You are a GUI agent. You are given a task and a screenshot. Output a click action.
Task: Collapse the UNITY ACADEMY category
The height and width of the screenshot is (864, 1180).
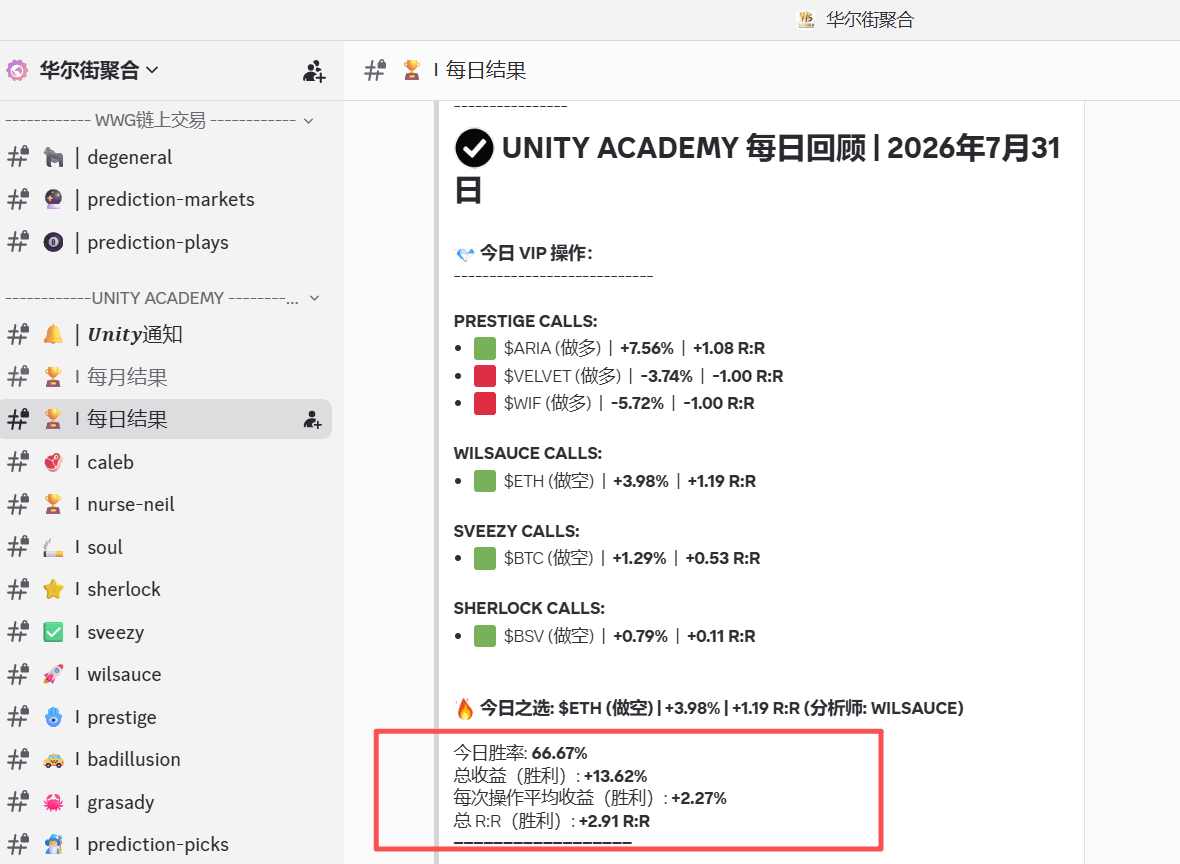coord(315,298)
